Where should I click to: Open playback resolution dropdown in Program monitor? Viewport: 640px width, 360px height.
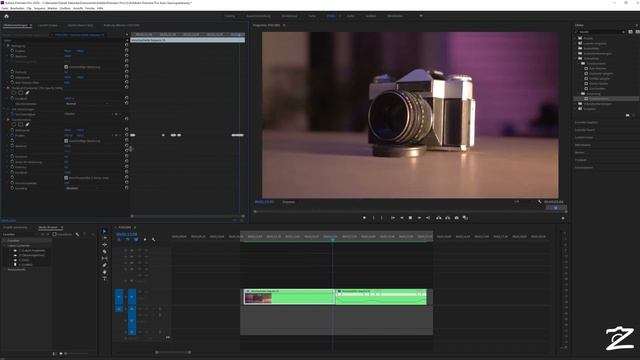pyautogui.click(x=517, y=202)
